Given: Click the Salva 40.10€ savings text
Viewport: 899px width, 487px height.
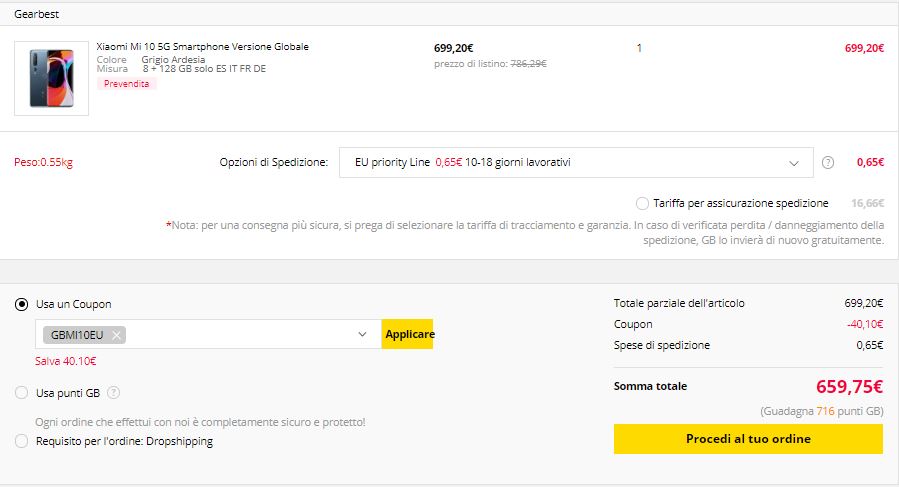Looking at the screenshot, I should pos(65,361).
